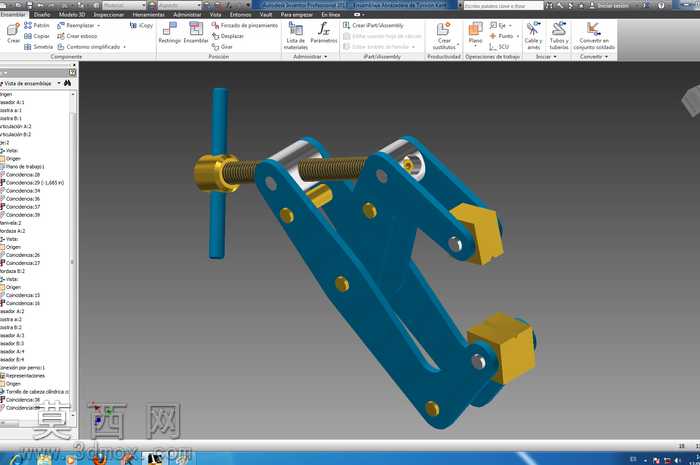
Task: Select the Eje work axis tool
Action: (x=498, y=25)
